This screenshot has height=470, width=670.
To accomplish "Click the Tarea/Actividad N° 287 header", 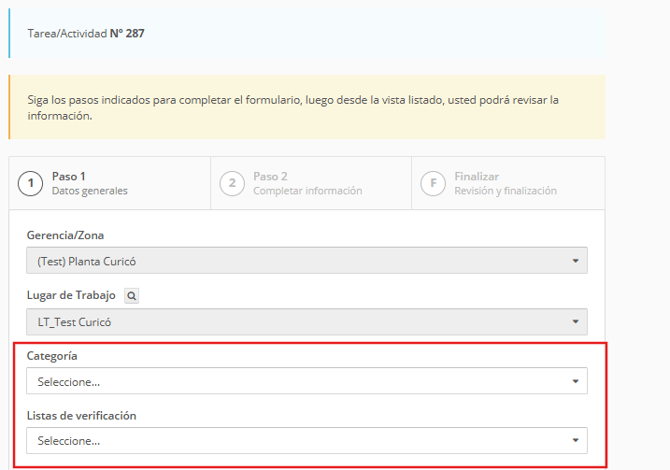I will pos(86,33).
